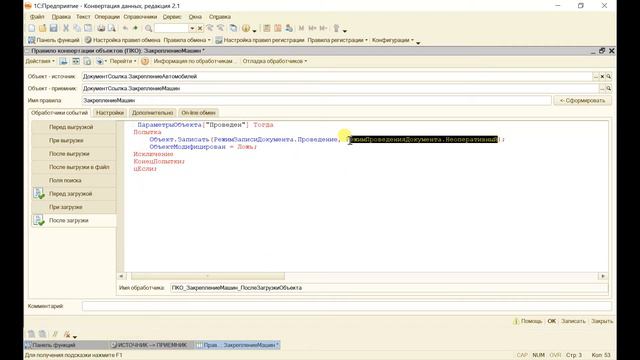Click the Calendar toolbar icon
This screenshot has width=640, height=360.
pos(278,28)
